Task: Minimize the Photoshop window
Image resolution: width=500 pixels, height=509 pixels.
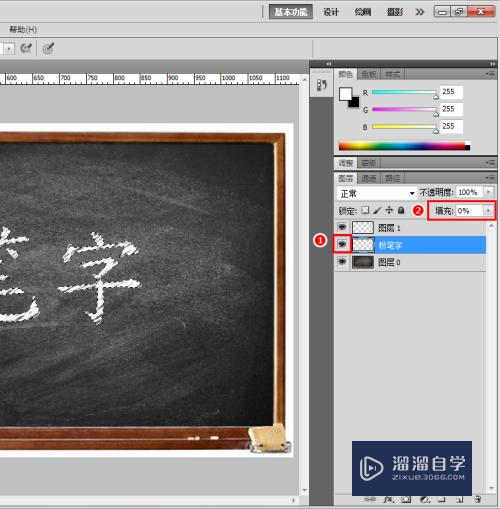Action: (442, 12)
